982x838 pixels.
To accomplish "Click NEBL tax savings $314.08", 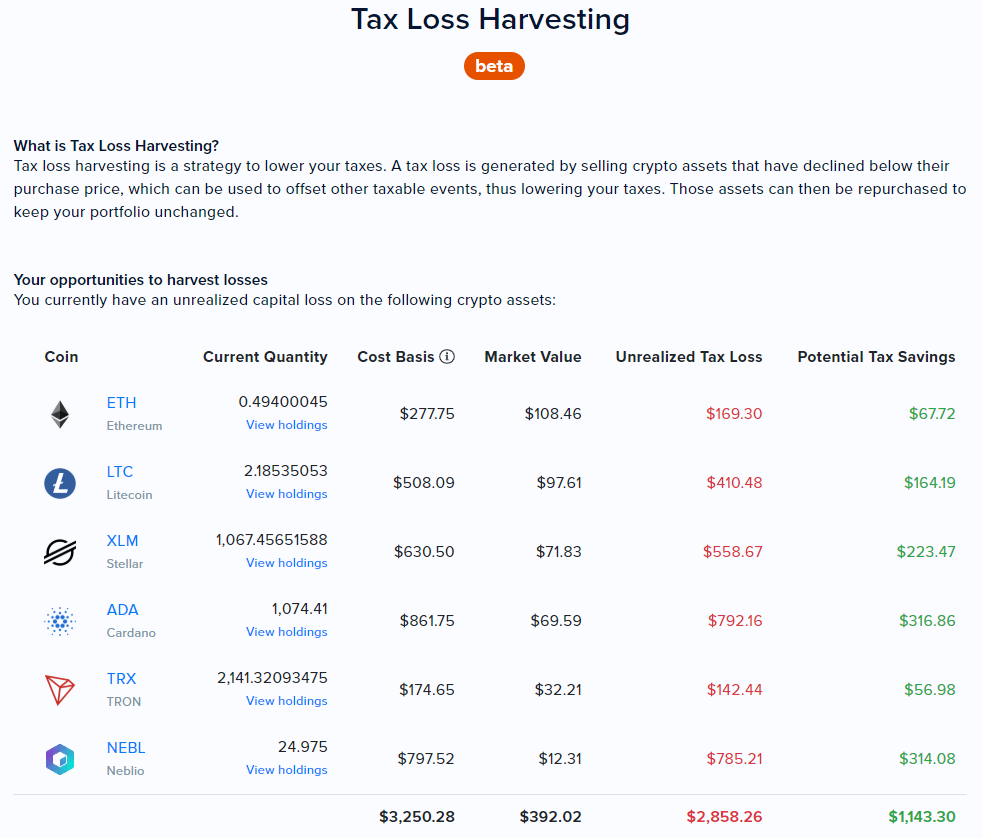I will pos(928,758).
